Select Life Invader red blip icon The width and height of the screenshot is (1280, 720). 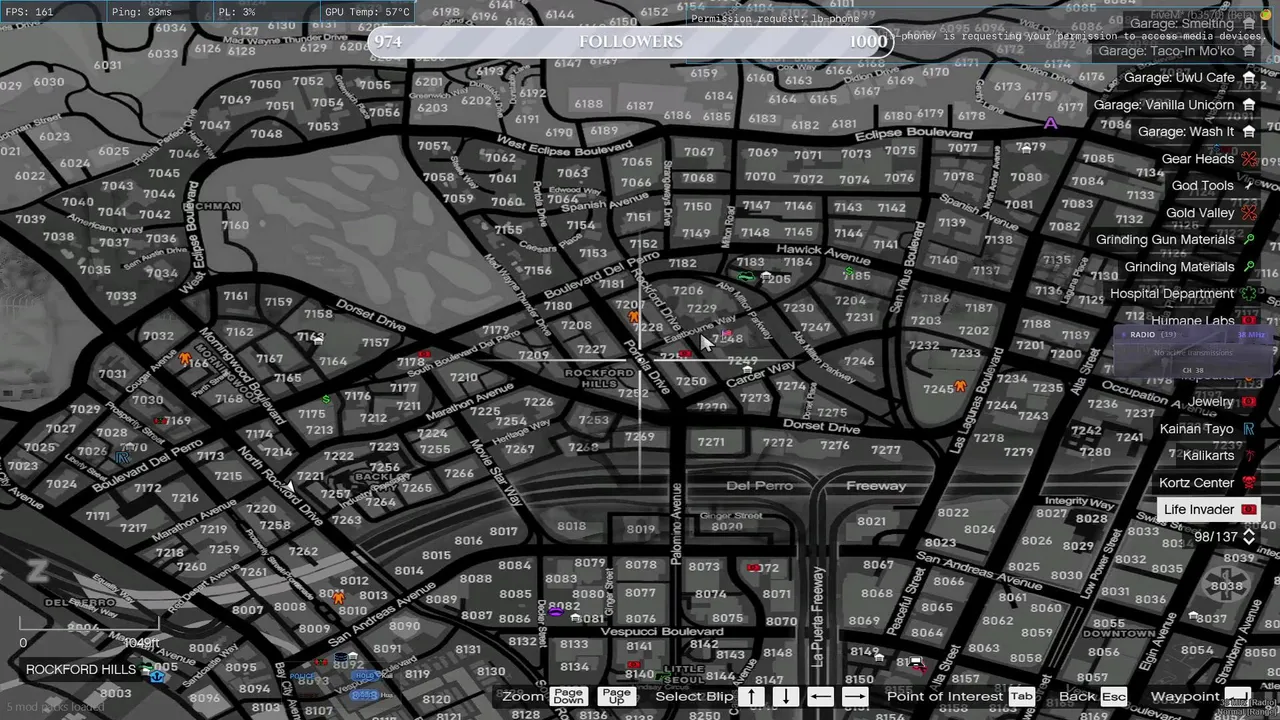tap(1249, 509)
